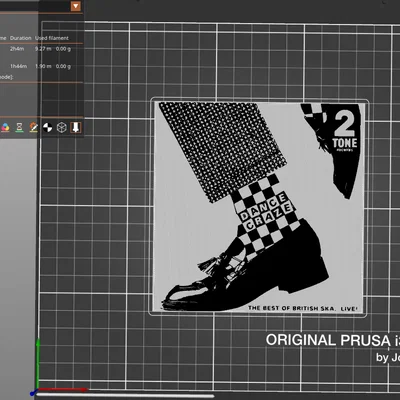Toggle the wireframe cube shells icon
The width and height of the screenshot is (400, 400).
point(62,127)
